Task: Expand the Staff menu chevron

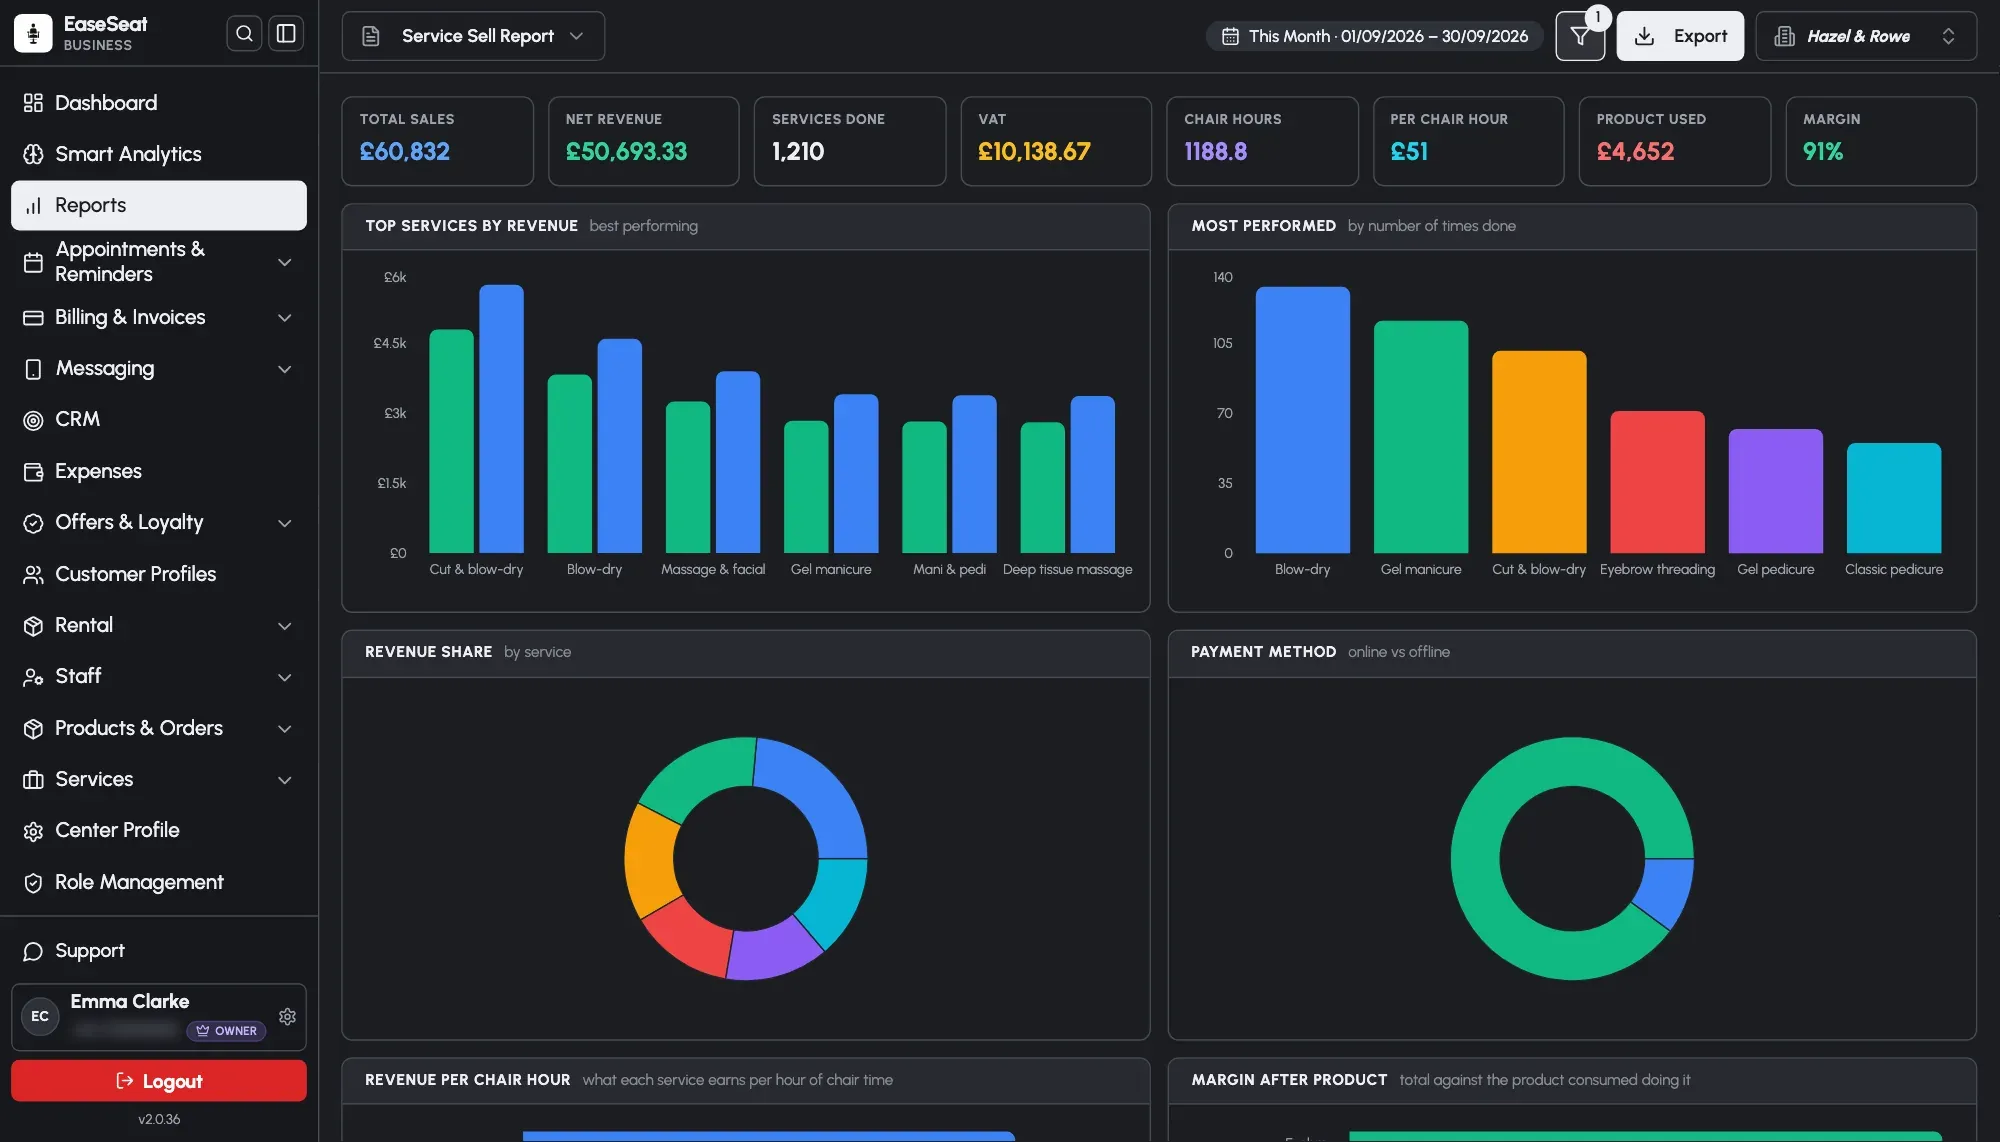Action: [285, 677]
